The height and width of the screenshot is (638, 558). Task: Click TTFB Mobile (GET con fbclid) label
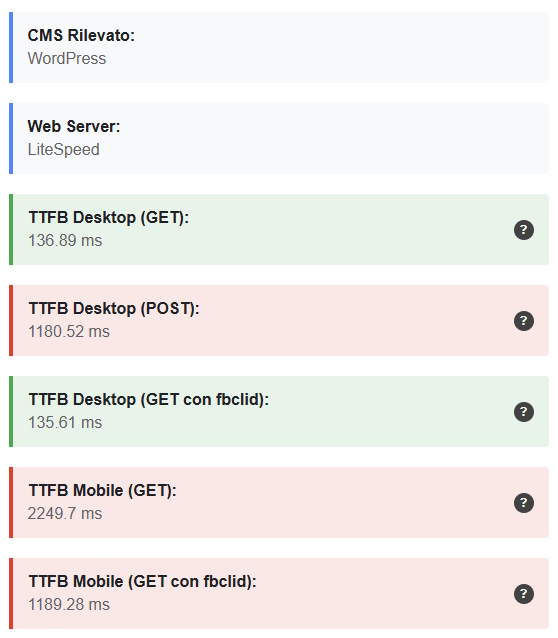142,582
